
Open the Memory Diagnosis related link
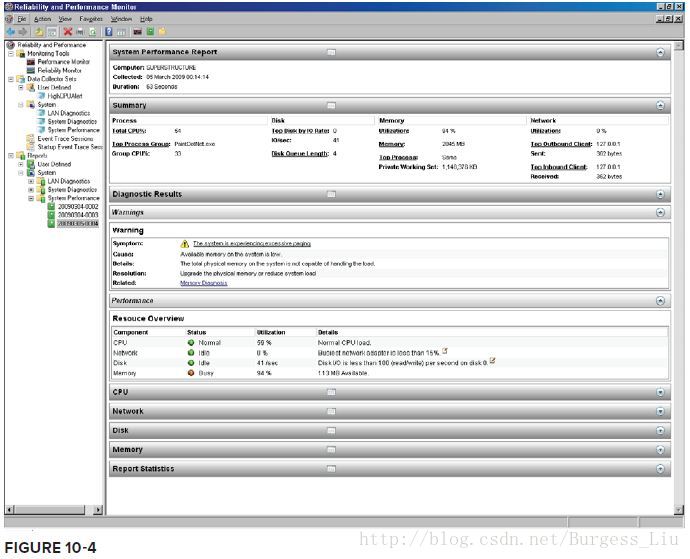pos(204,283)
